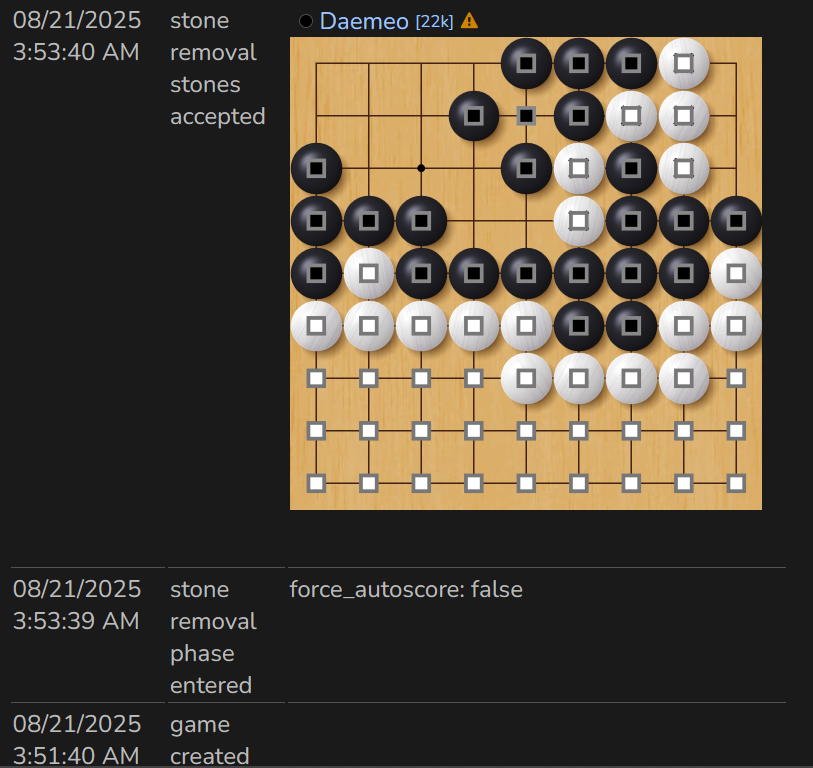Select the only white stone in the top row
813x768 pixels.
tap(684, 63)
